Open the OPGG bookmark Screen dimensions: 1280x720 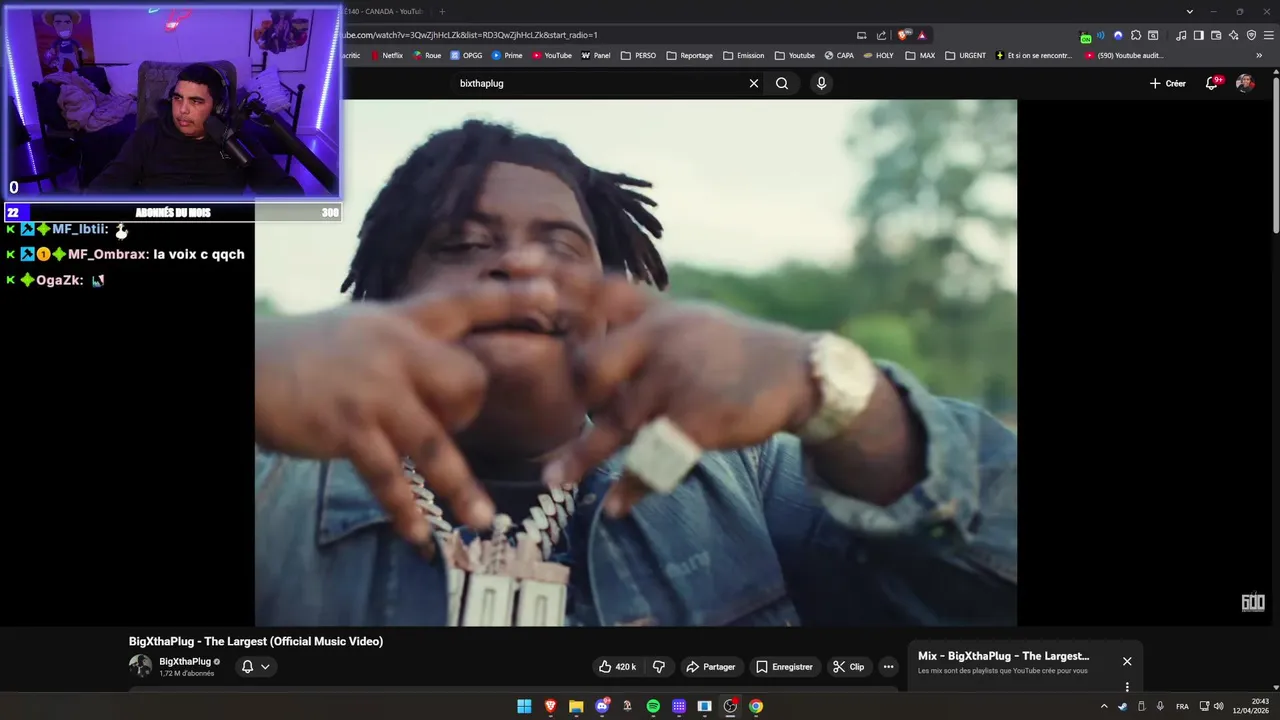pos(466,56)
